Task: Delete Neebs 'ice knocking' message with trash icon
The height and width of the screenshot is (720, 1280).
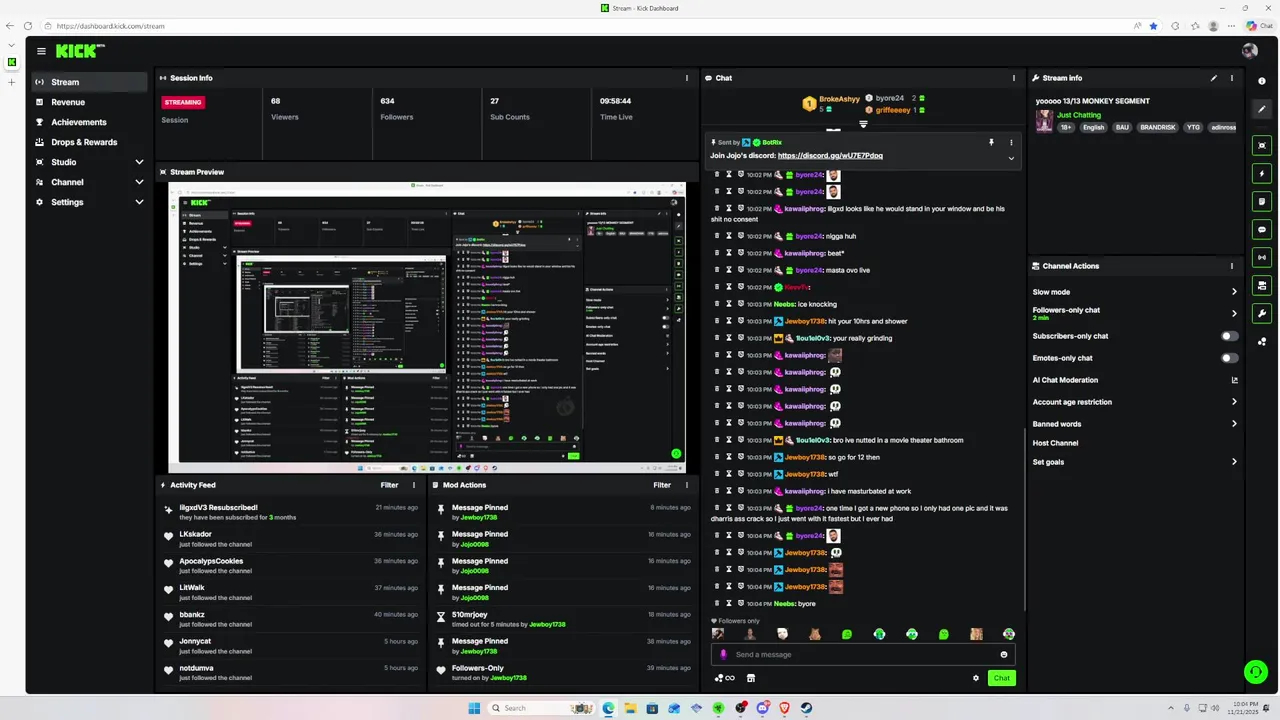Action: tap(717, 304)
